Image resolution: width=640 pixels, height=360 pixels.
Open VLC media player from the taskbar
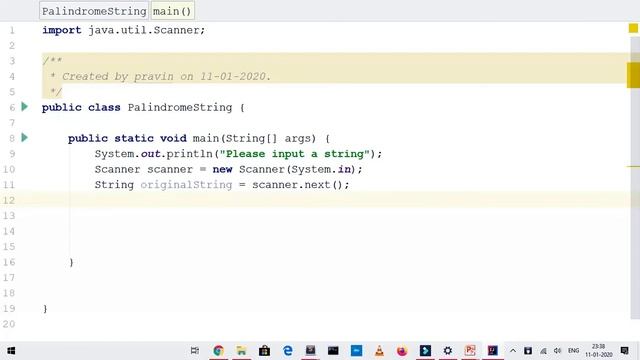(x=379, y=351)
